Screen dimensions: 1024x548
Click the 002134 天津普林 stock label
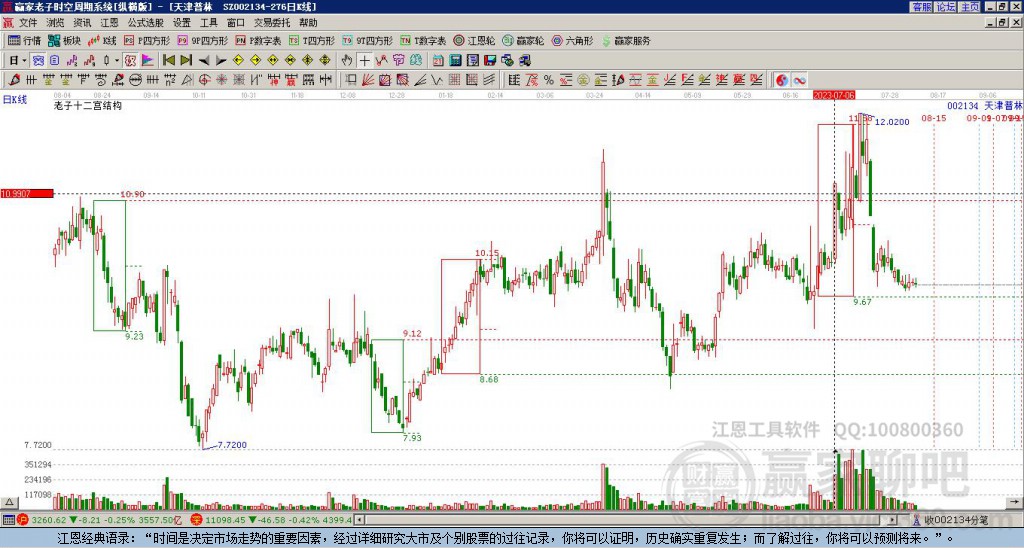(985, 105)
